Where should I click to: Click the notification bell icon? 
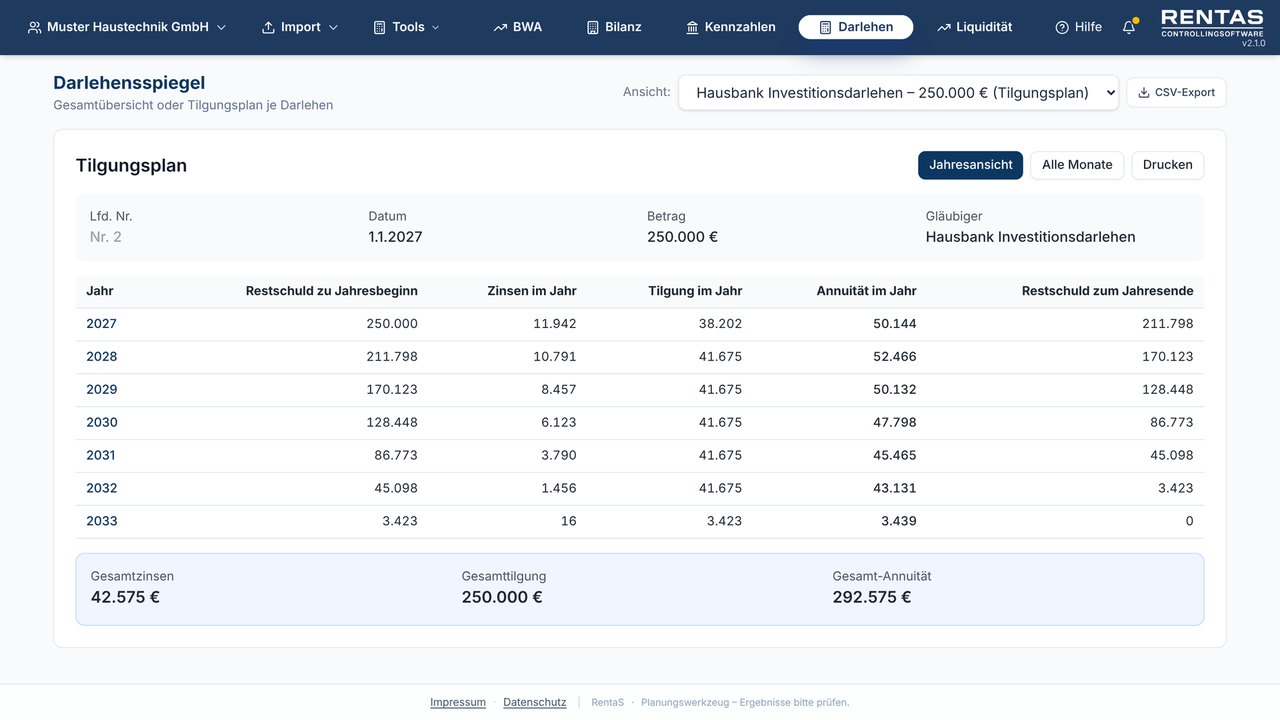(1129, 28)
